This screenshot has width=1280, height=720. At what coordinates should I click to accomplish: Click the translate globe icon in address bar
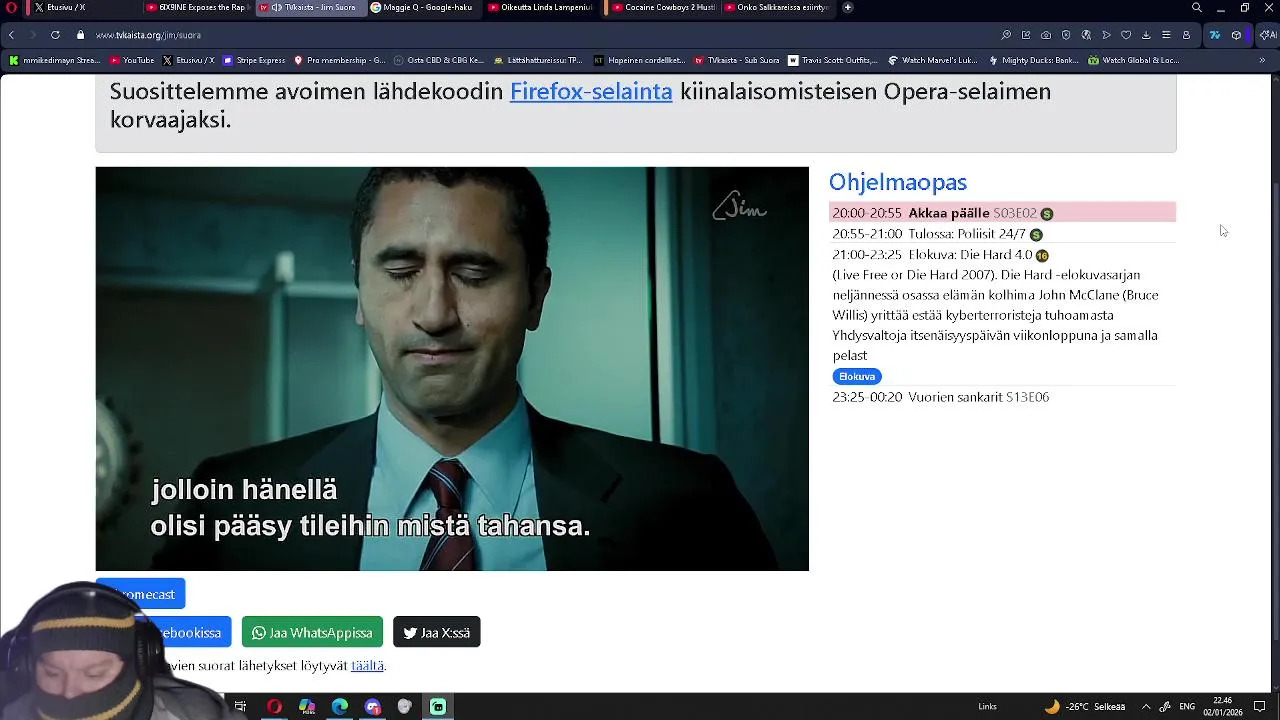(1086, 35)
